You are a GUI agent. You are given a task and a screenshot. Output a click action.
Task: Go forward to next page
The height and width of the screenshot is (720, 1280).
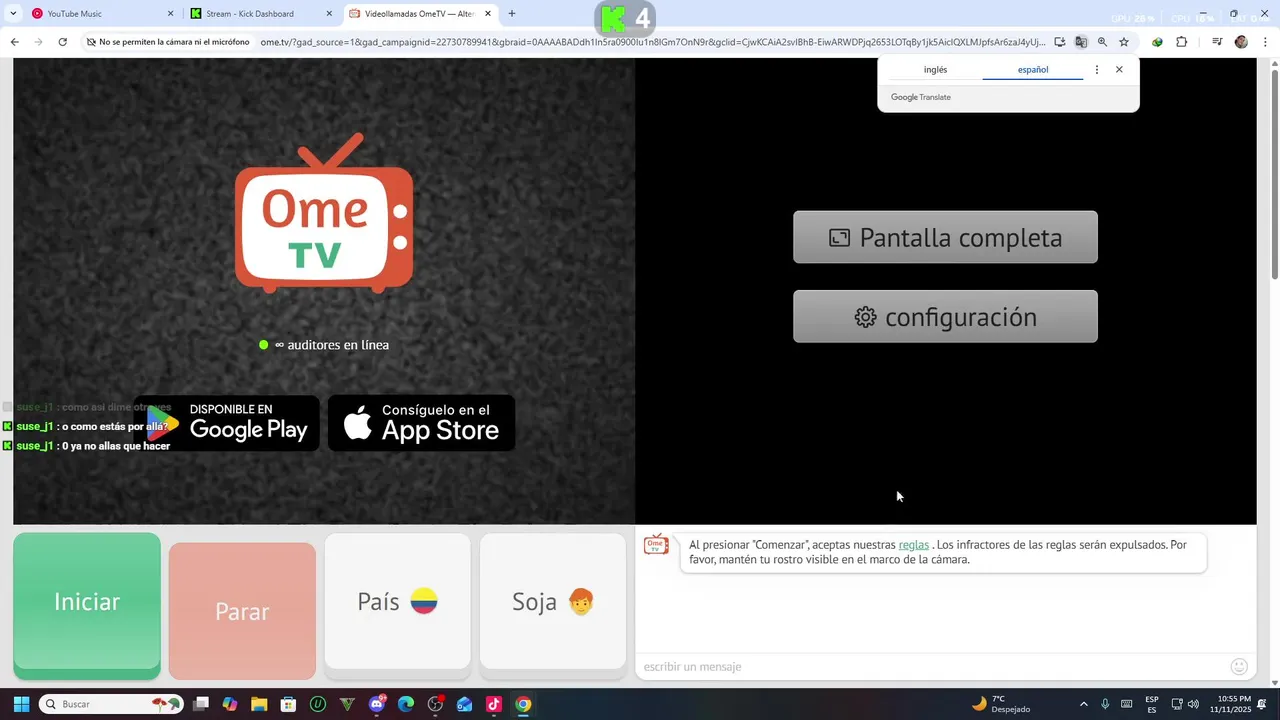[38, 42]
